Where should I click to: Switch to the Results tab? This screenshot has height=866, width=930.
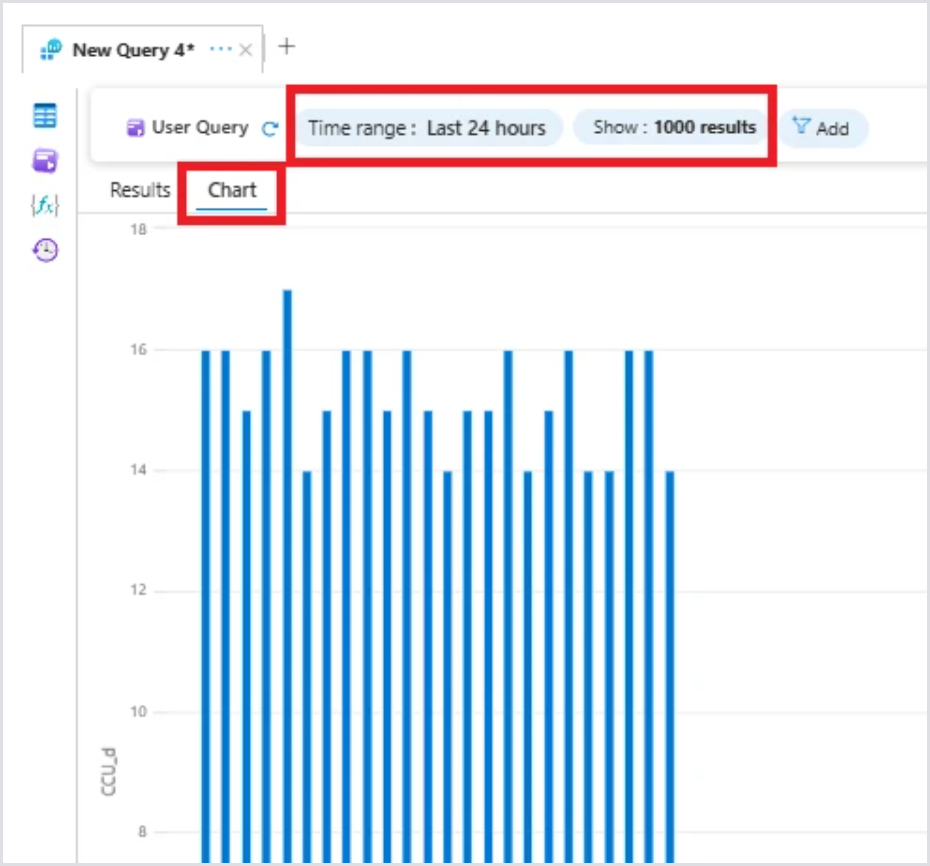click(140, 190)
